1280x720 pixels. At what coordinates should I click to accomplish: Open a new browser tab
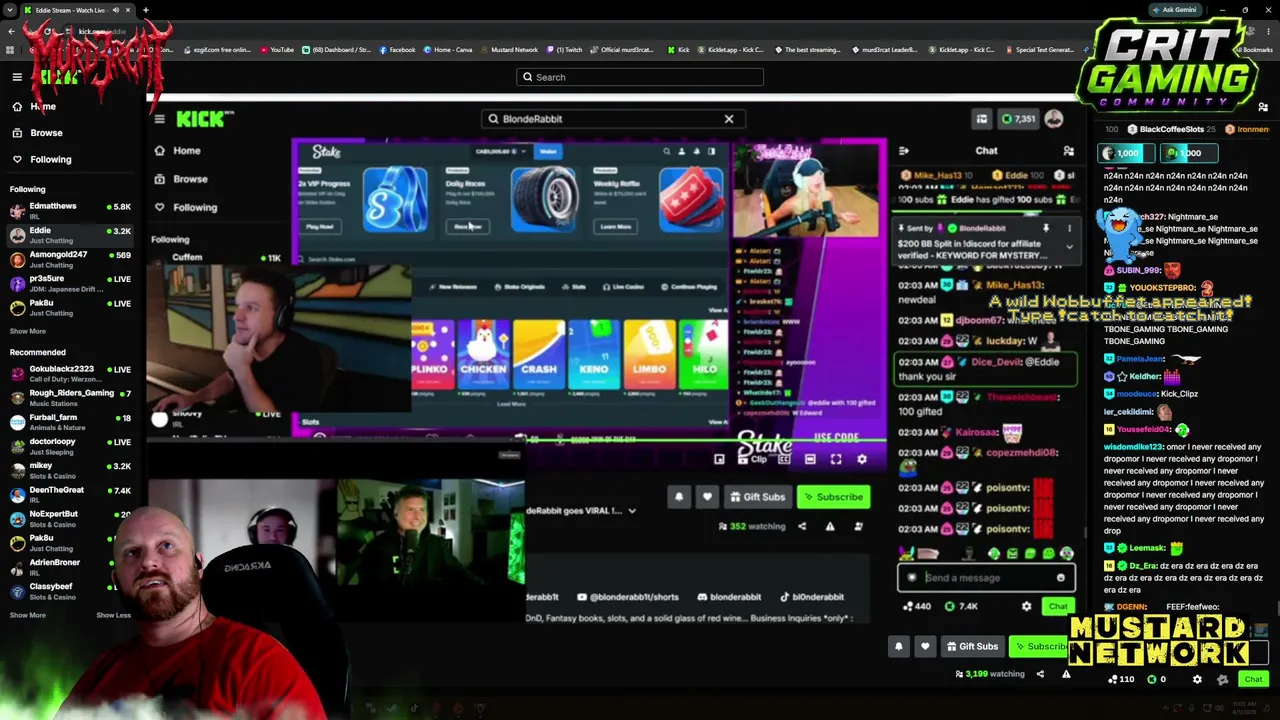pos(145,10)
